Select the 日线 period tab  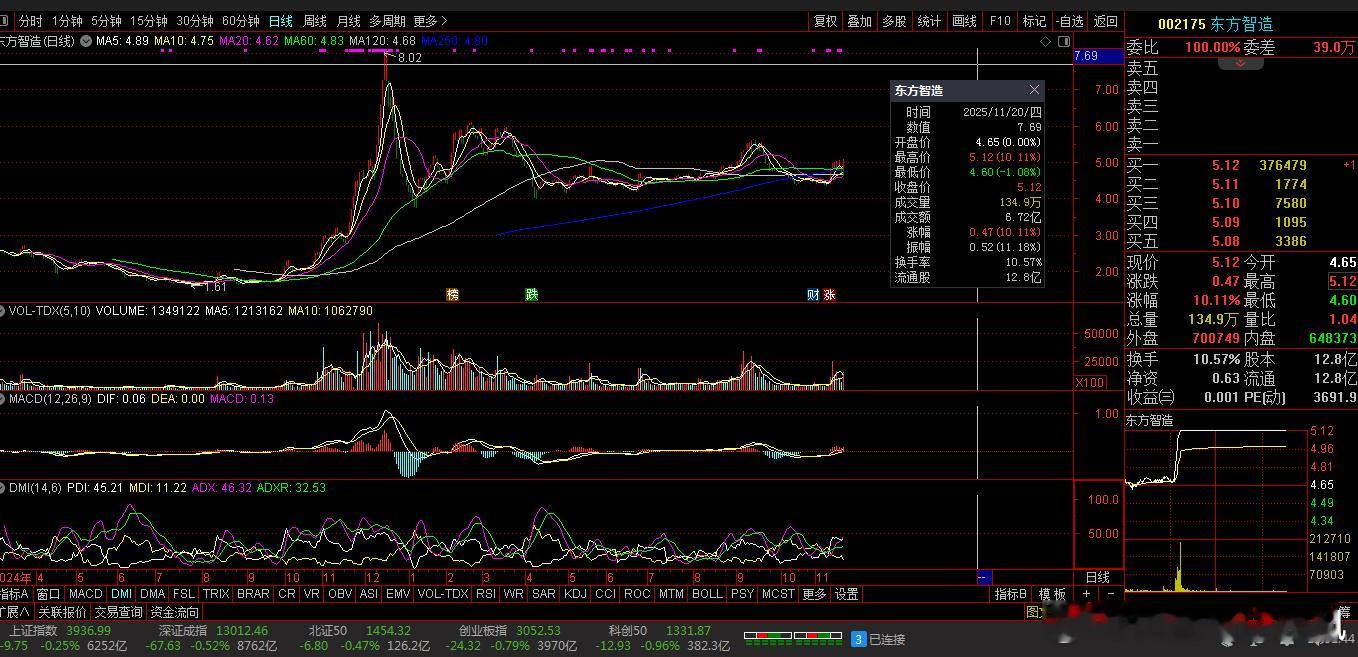pos(281,20)
